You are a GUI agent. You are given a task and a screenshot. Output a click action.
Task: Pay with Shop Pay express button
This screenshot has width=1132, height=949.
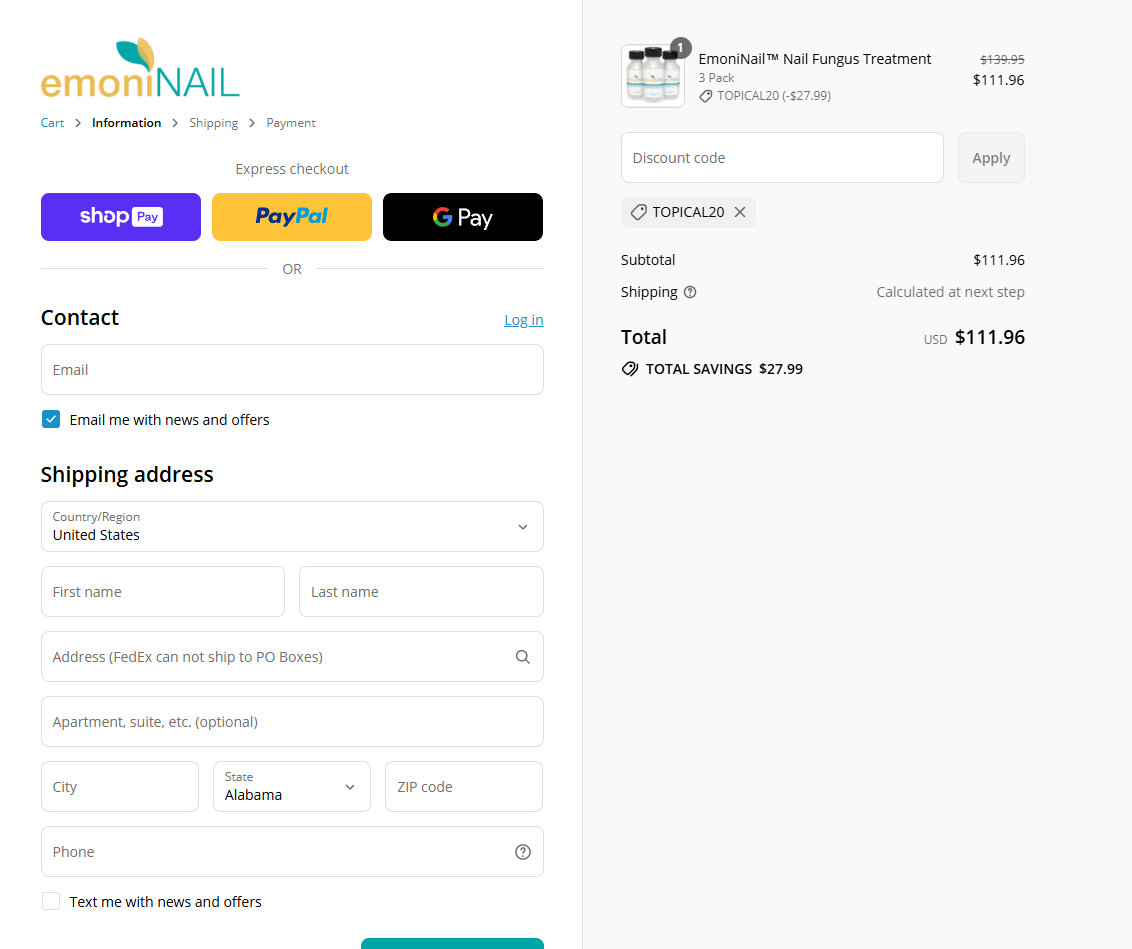point(121,217)
